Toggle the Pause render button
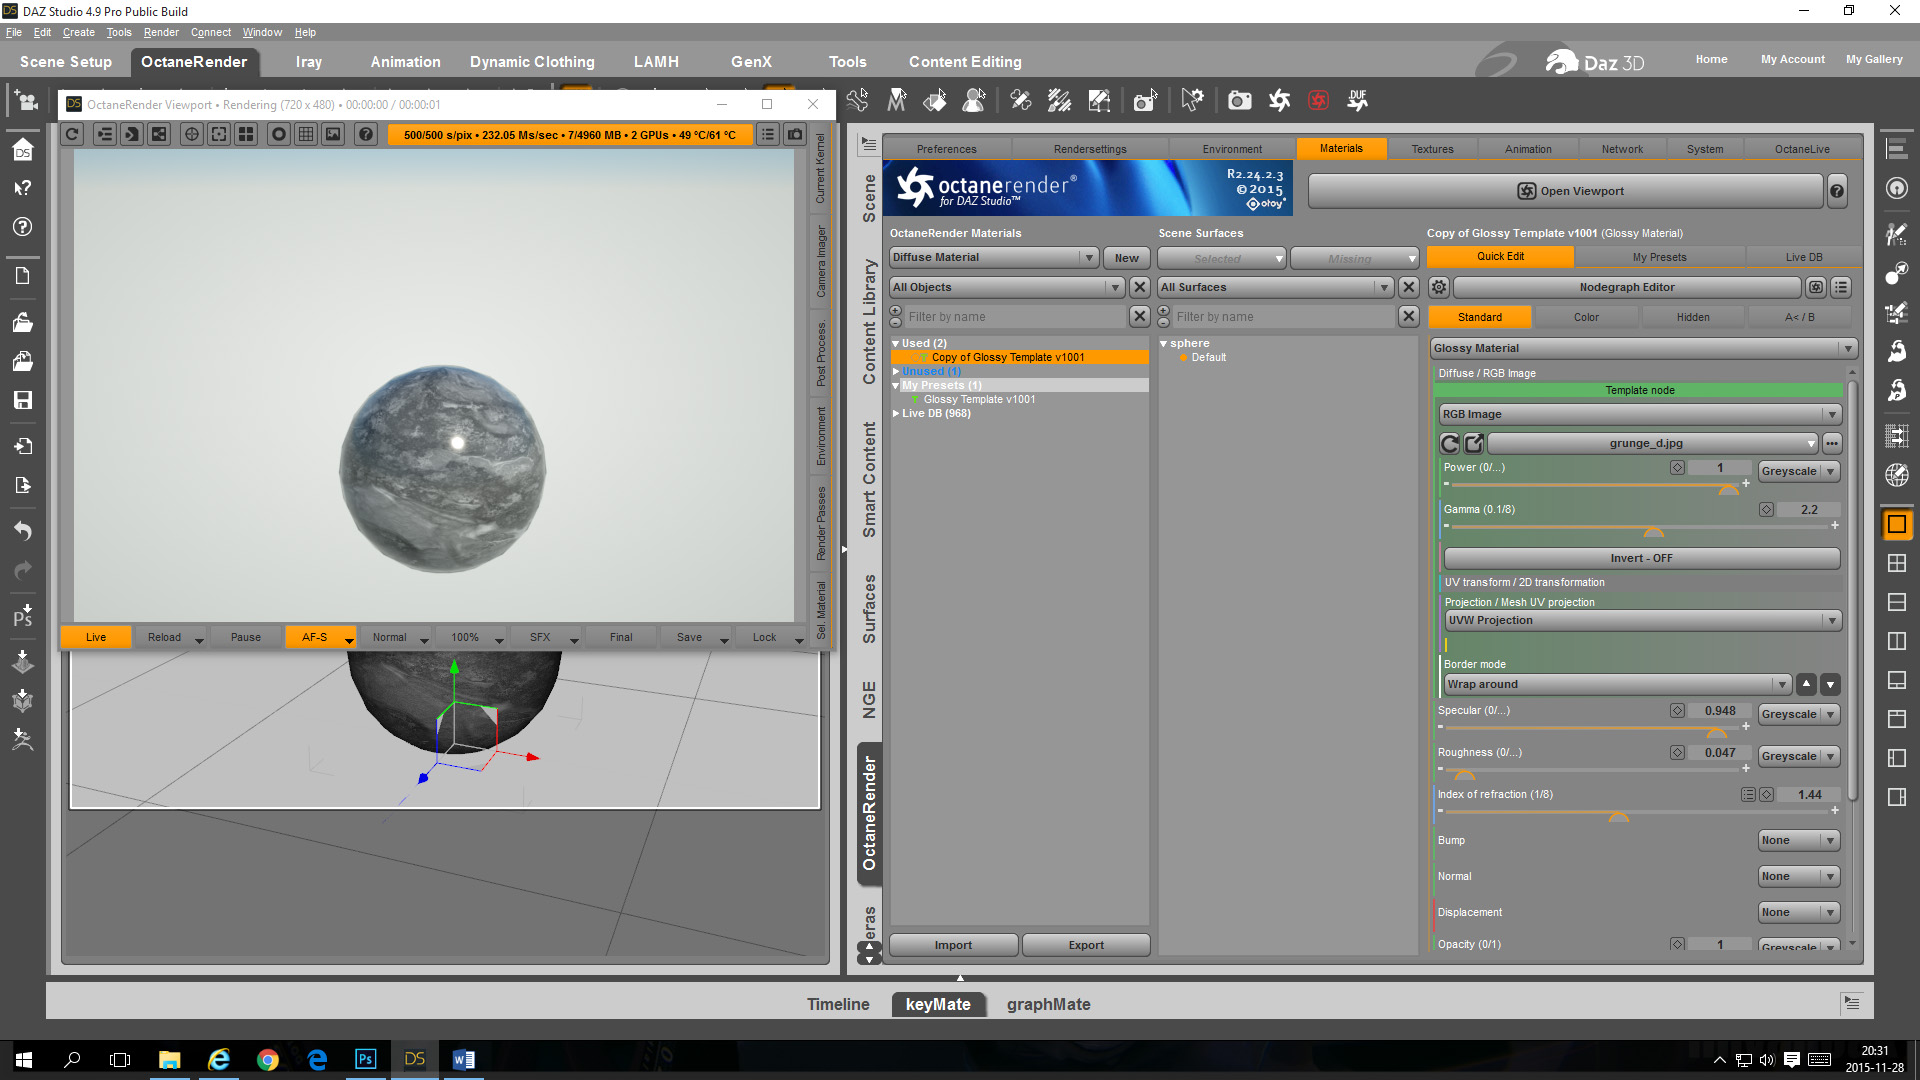The image size is (1920, 1080). [245, 637]
